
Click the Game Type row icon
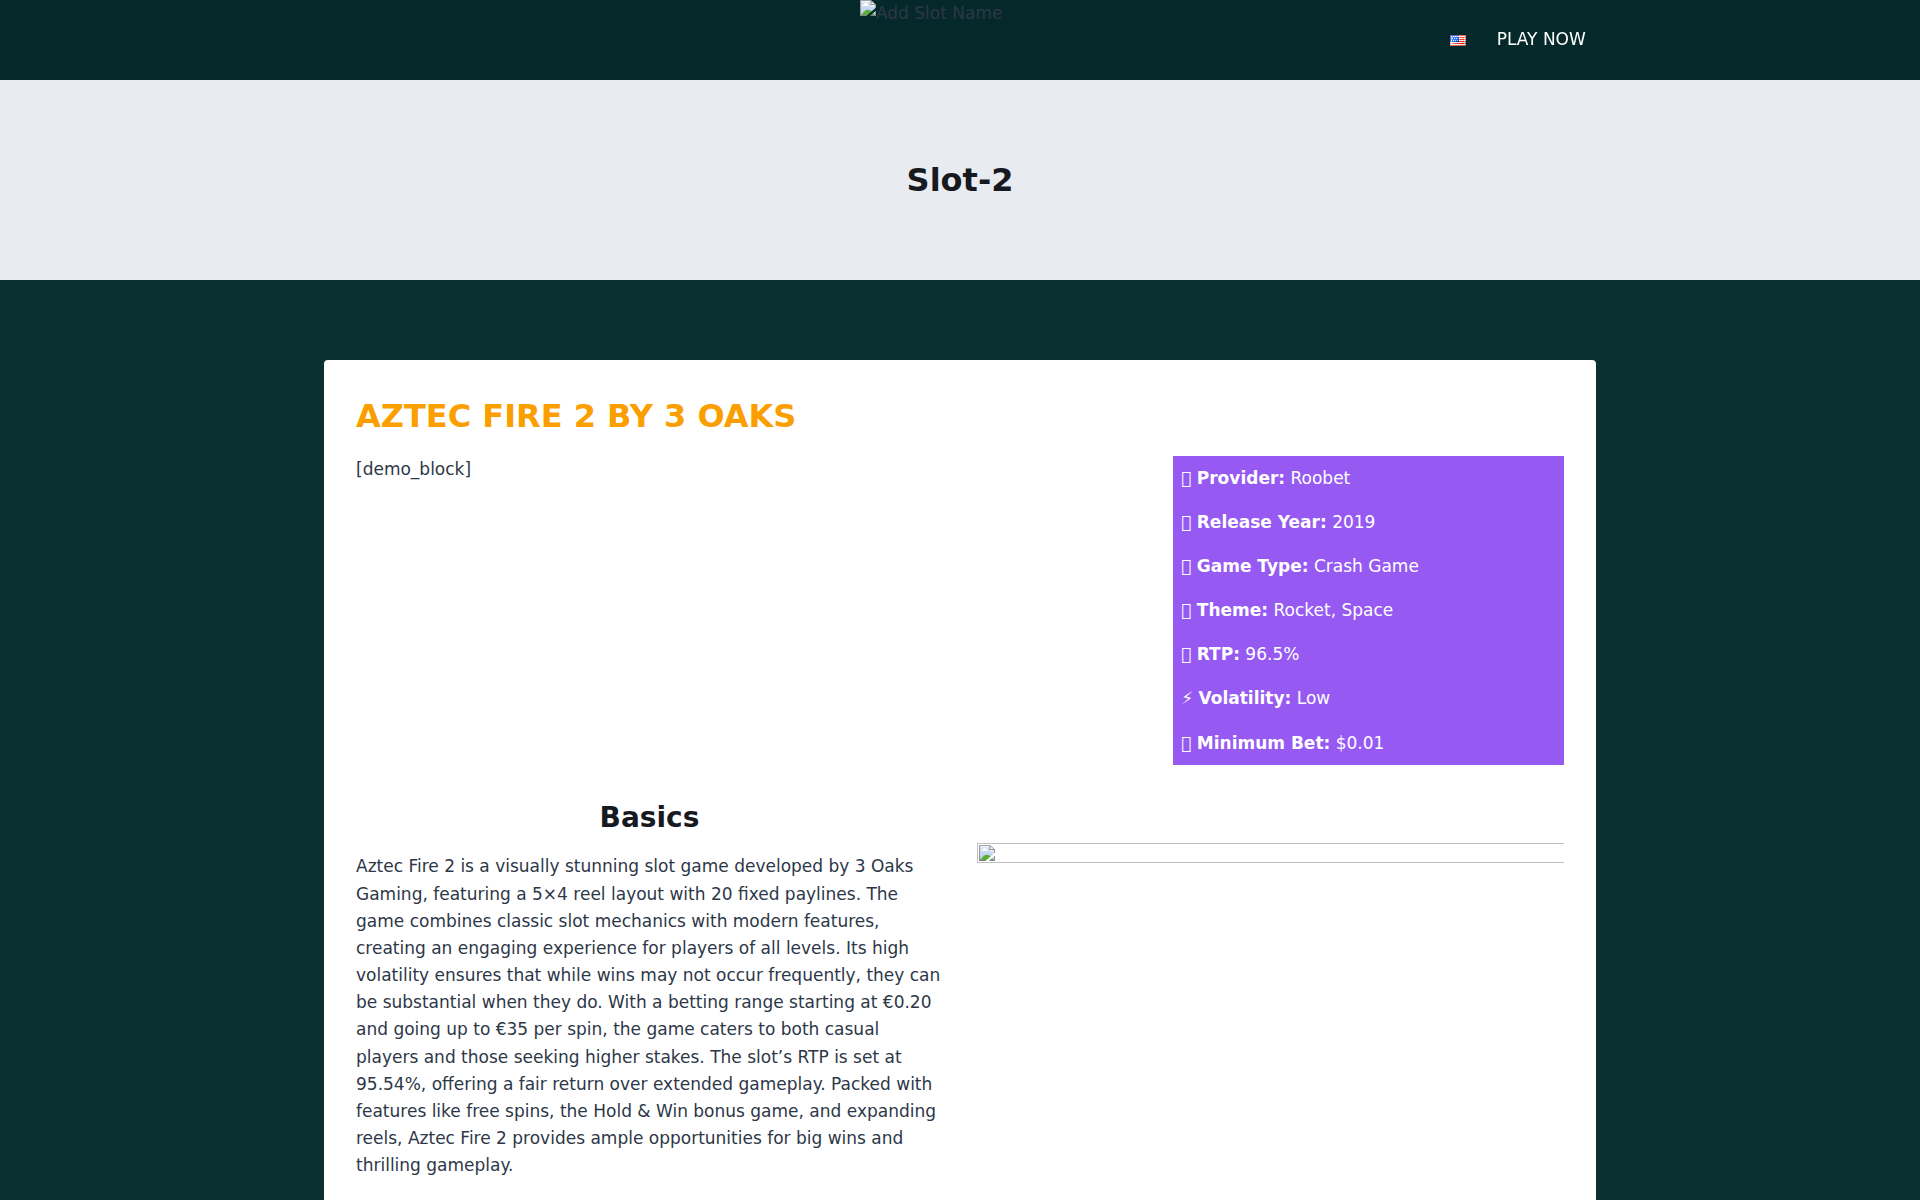pyautogui.click(x=1186, y=567)
